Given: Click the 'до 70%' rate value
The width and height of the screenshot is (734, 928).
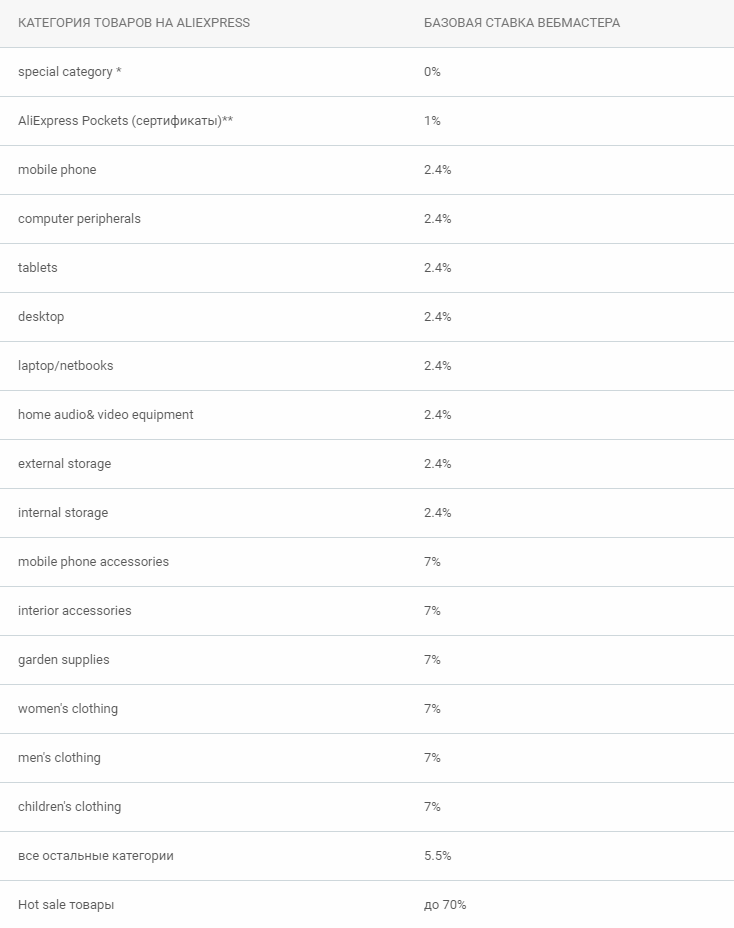Looking at the screenshot, I should click(444, 905).
